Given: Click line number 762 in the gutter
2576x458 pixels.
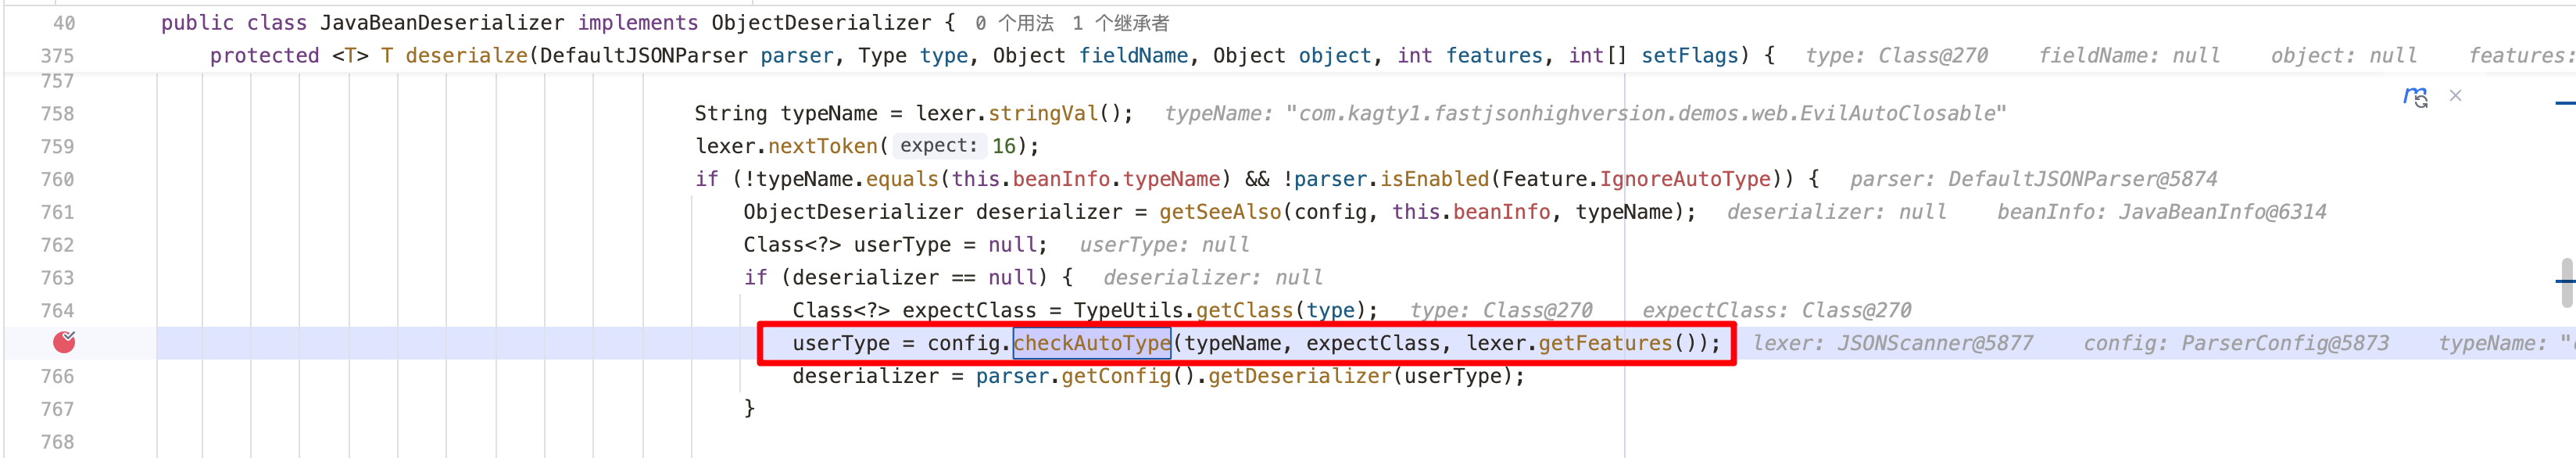Looking at the screenshot, I should click(x=57, y=245).
